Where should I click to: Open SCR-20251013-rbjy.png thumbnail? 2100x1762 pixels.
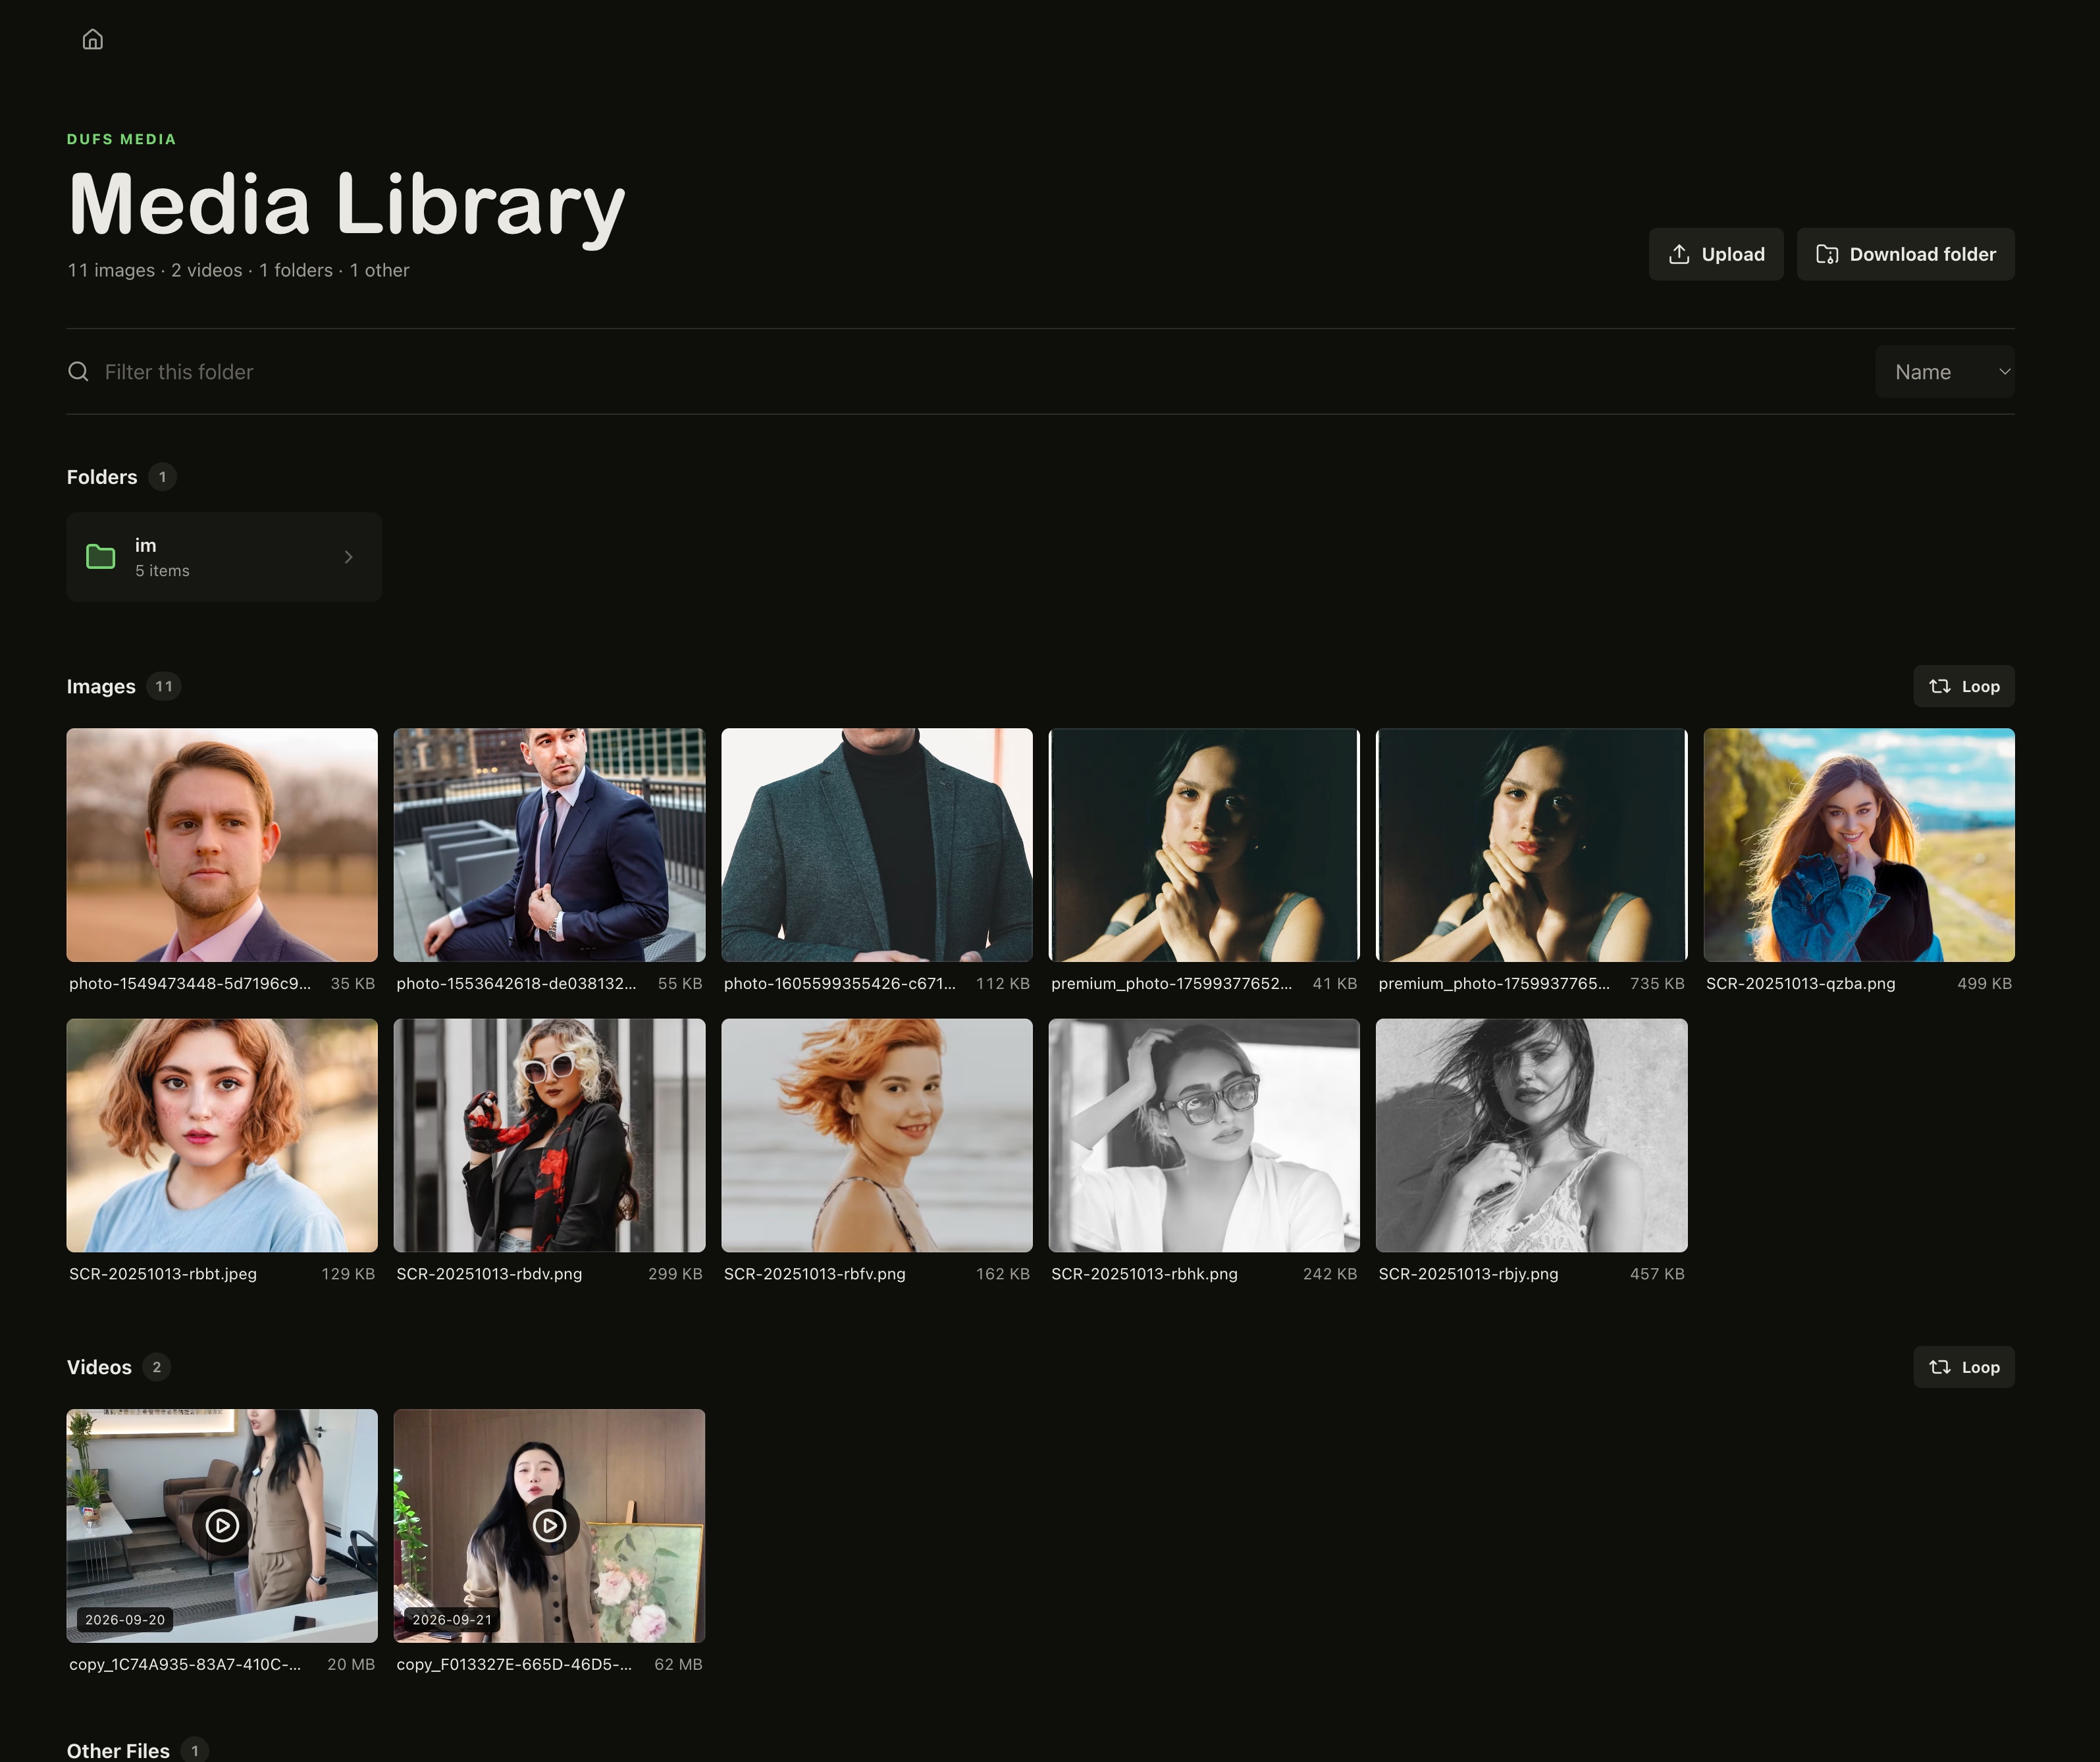click(1532, 1135)
